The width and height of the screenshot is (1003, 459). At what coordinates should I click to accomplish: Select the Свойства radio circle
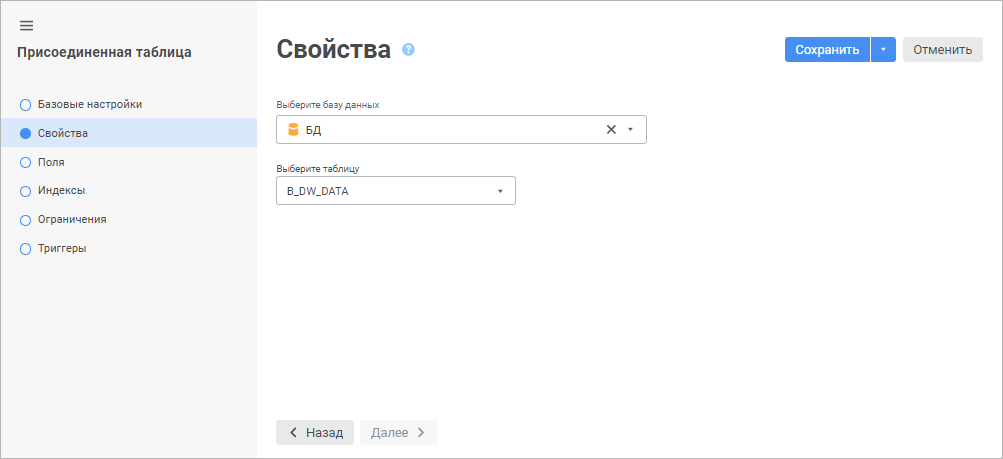[26, 133]
